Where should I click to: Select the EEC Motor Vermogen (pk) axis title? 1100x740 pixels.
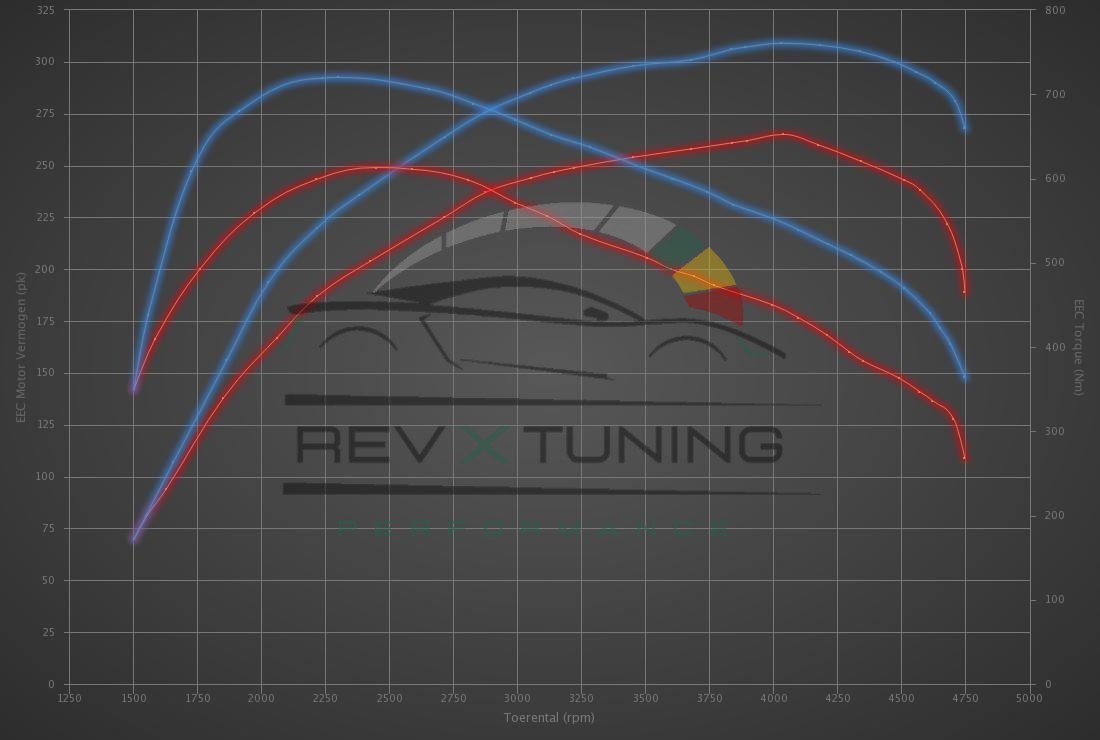(20, 345)
